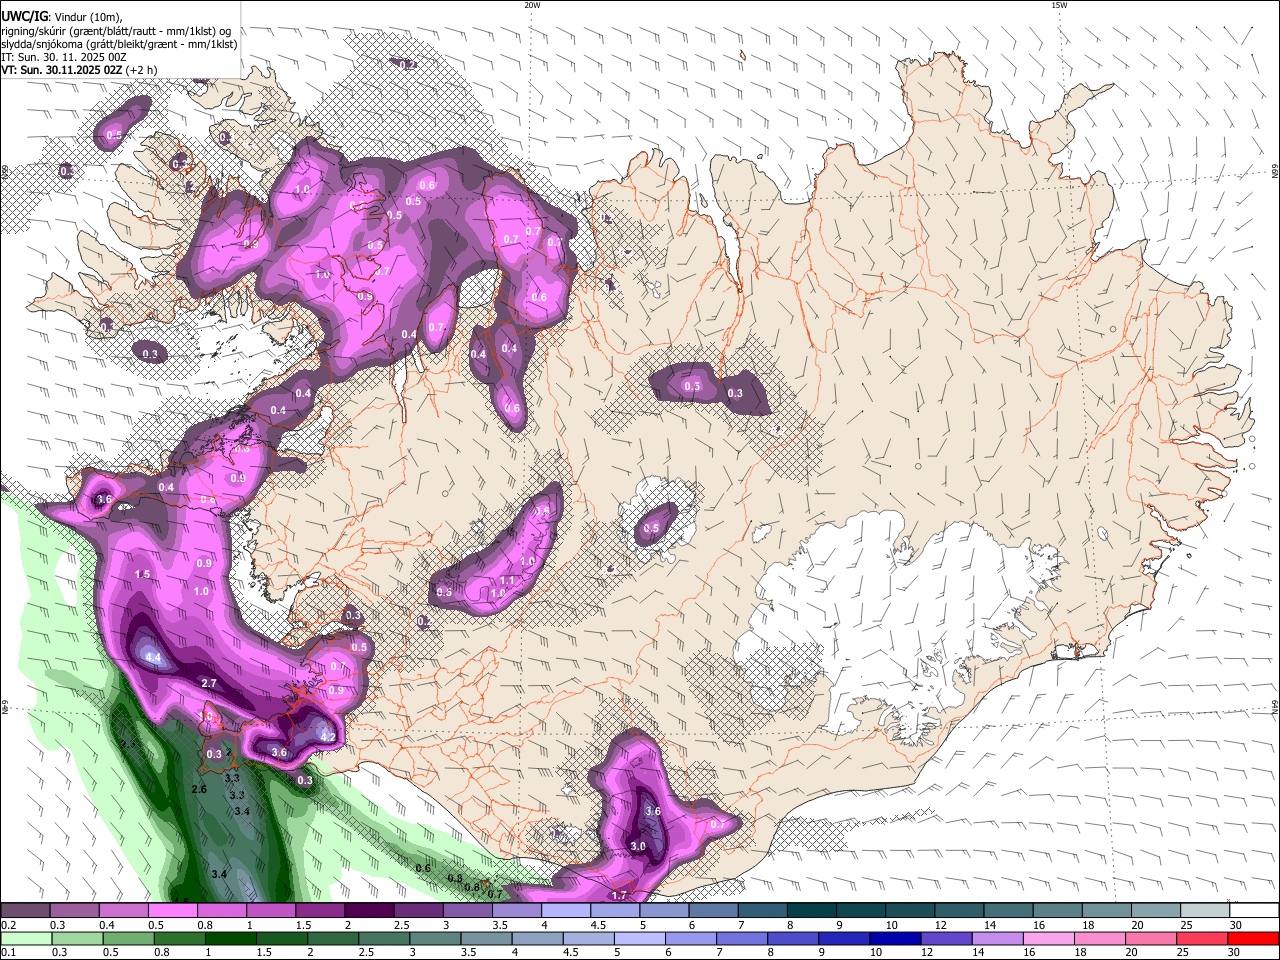Click the lavender 4–4.5 swatch in the snow scale
The width and height of the screenshot is (1280, 960).
[565, 911]
